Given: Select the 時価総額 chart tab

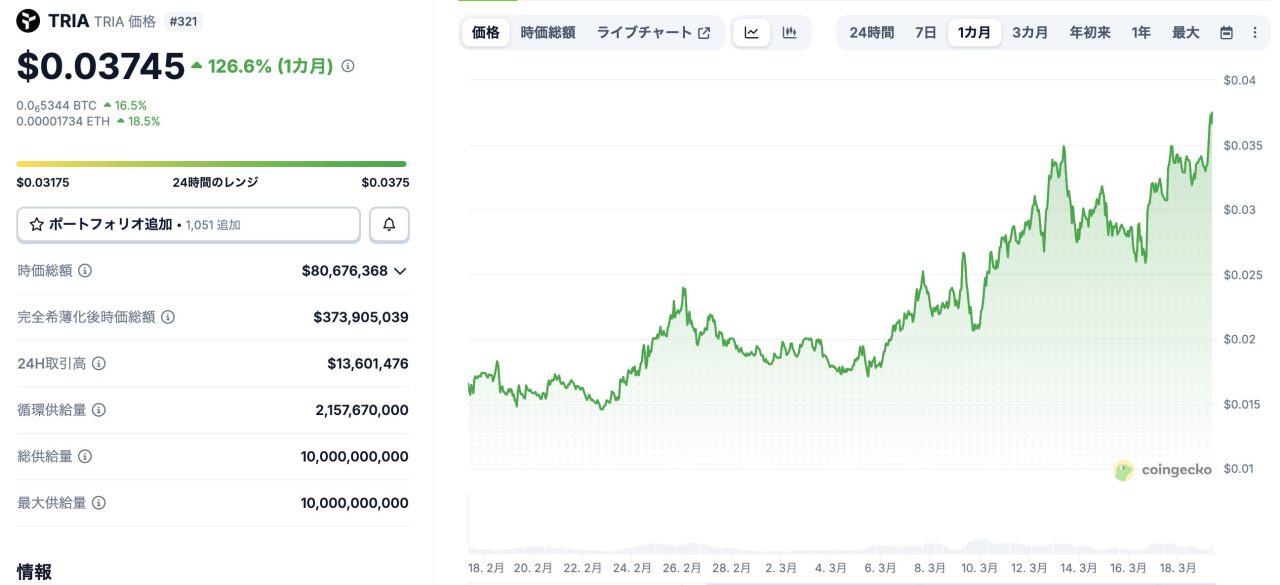Looking at the screenshot, I should 548,33.
